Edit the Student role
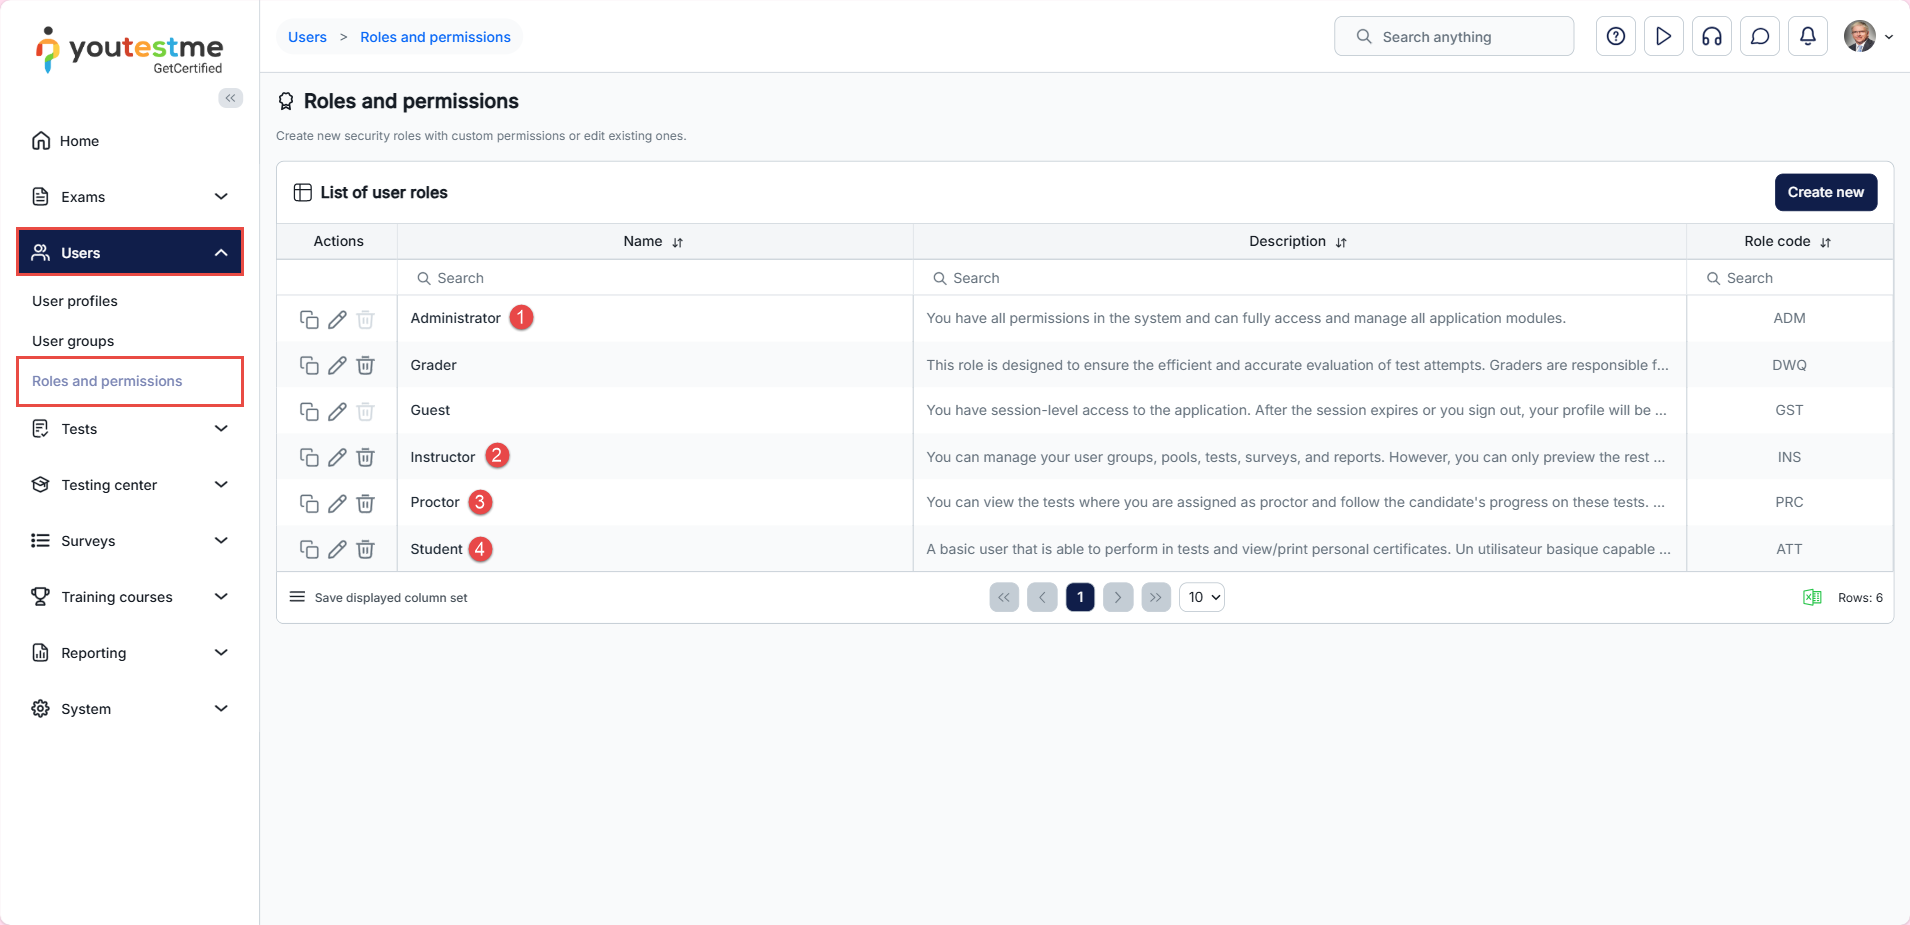1910x925 pixels. [337, 549]
